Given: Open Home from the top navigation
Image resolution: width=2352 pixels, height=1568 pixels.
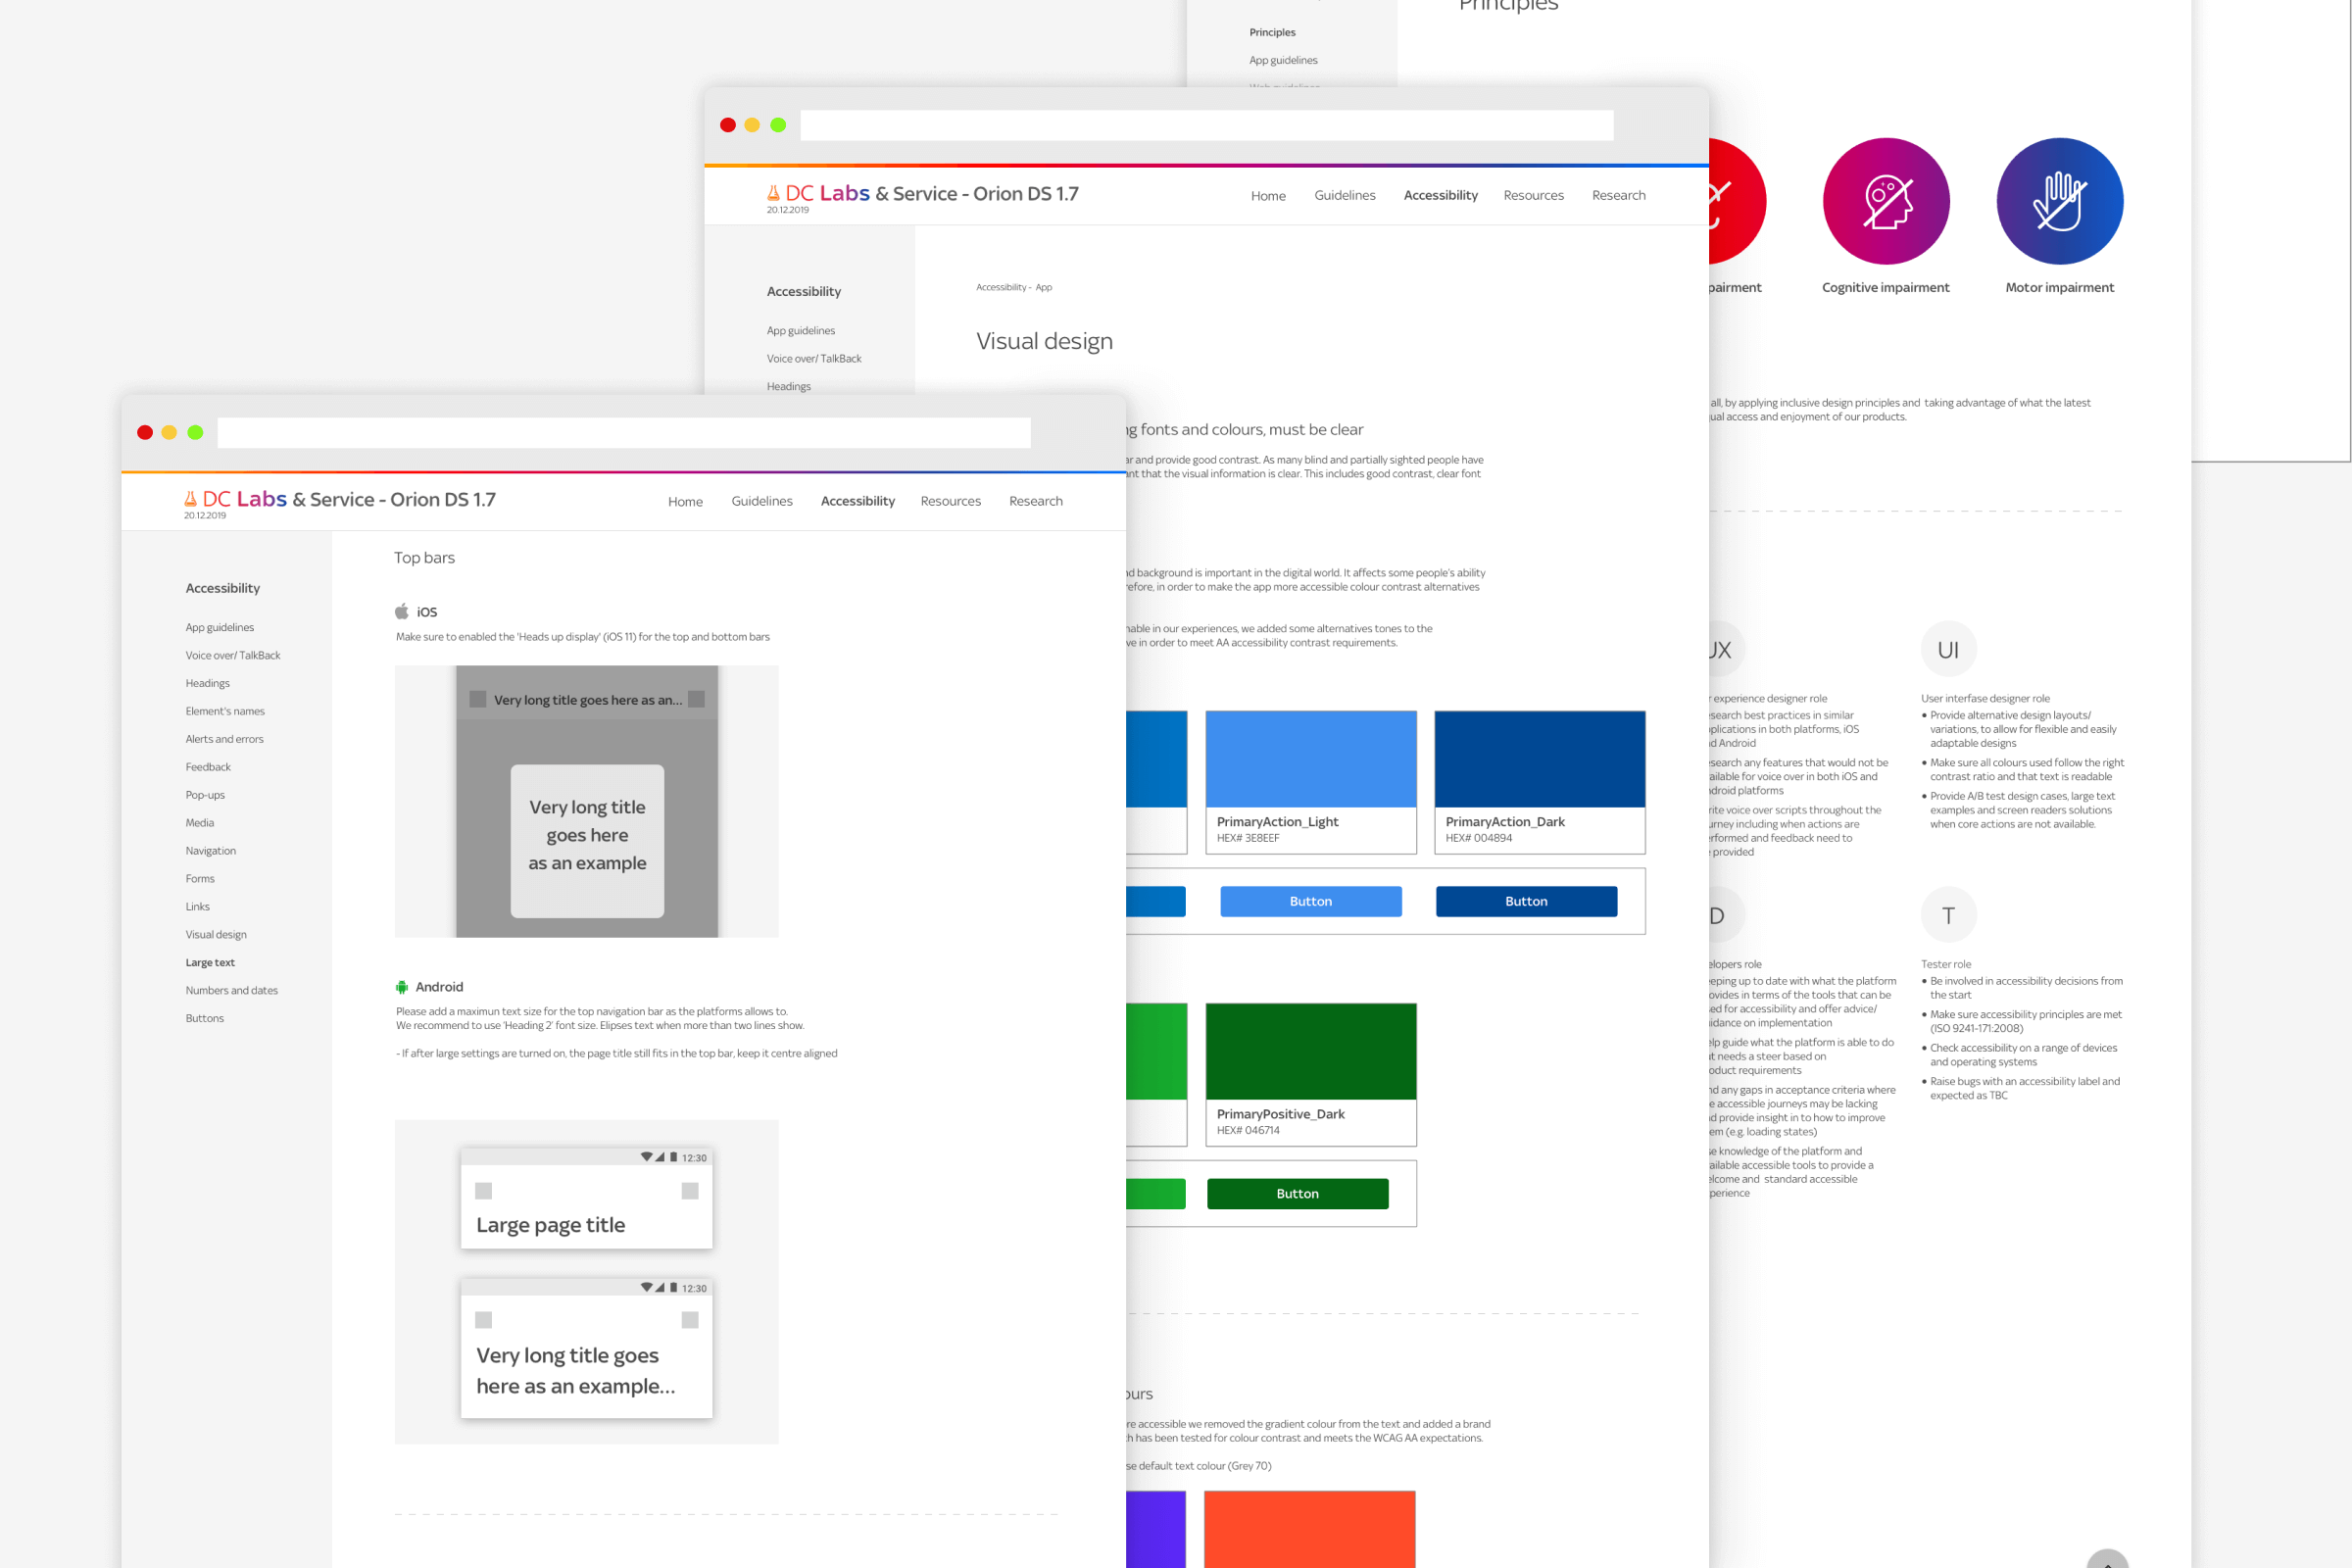Looking at the screenshot, I should tap(685, 501).
